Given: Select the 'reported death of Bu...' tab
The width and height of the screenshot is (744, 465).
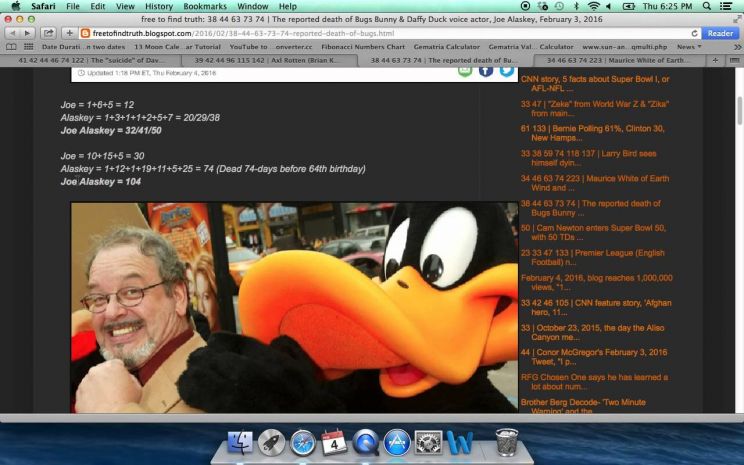Looking at the screenshot, I should (x=444, y=60).
